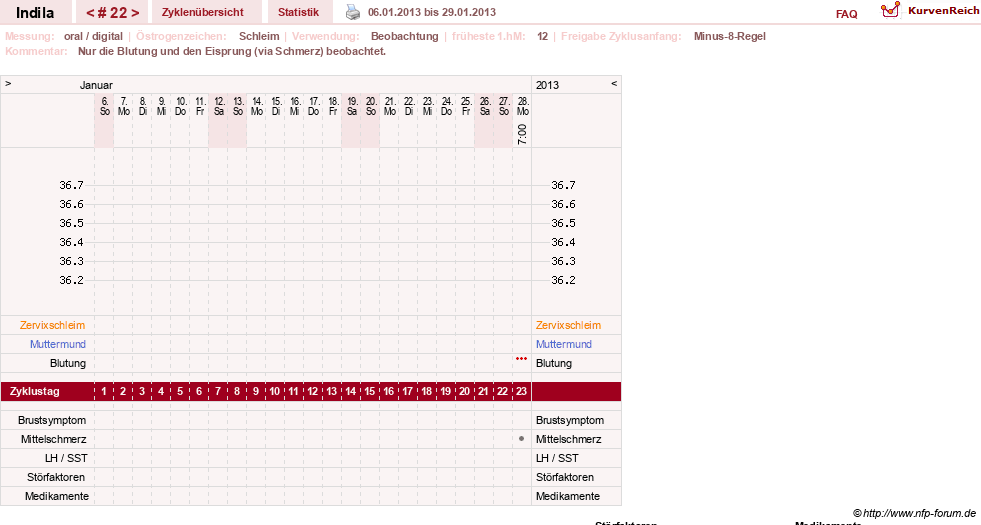981x525 pixels.
Task: Click Zyklustag cell 1
Action: pos(104,392)
